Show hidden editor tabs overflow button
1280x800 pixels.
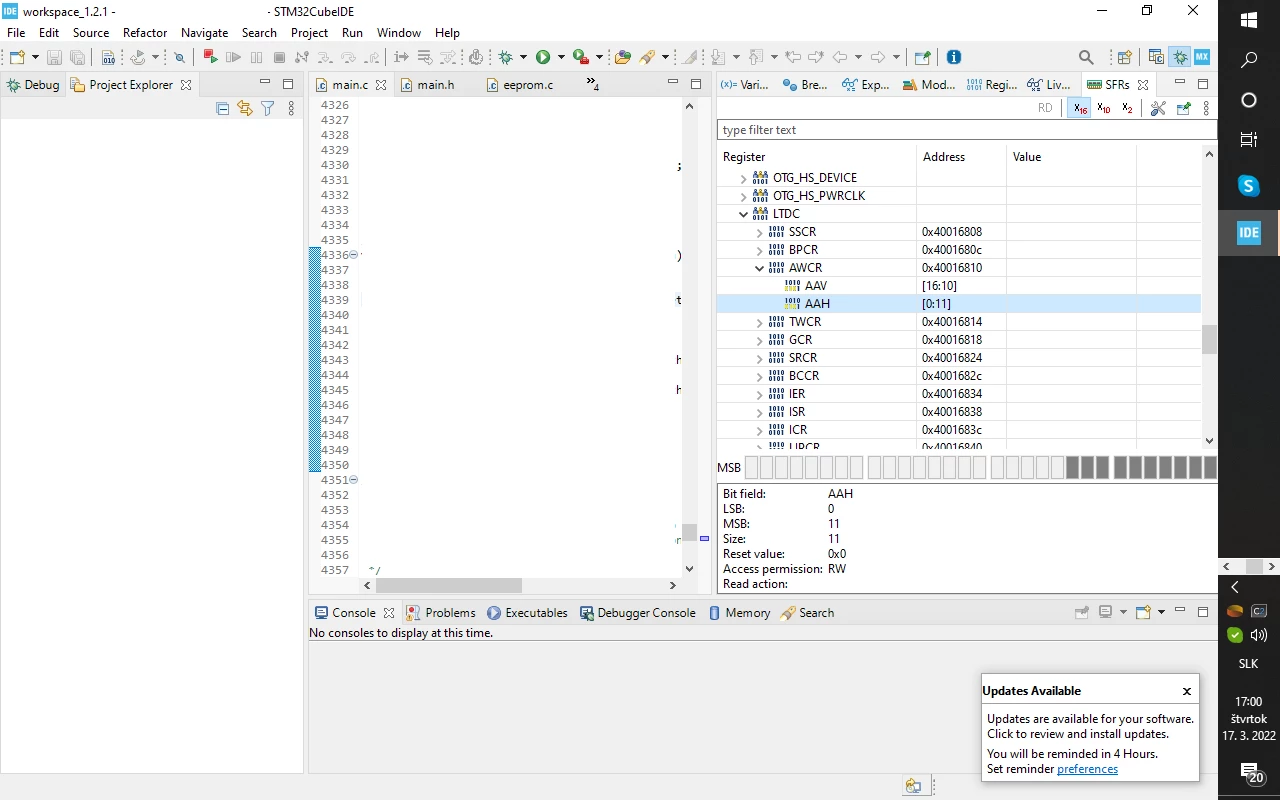592,84
